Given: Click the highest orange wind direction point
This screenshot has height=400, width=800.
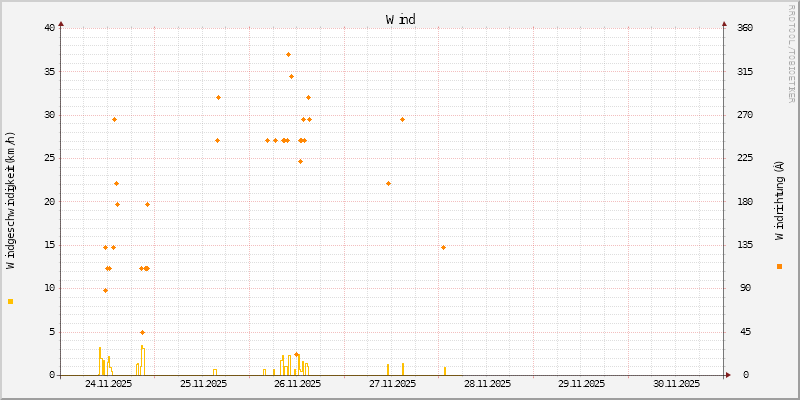Looking at the screenshot, I should 289,54.
